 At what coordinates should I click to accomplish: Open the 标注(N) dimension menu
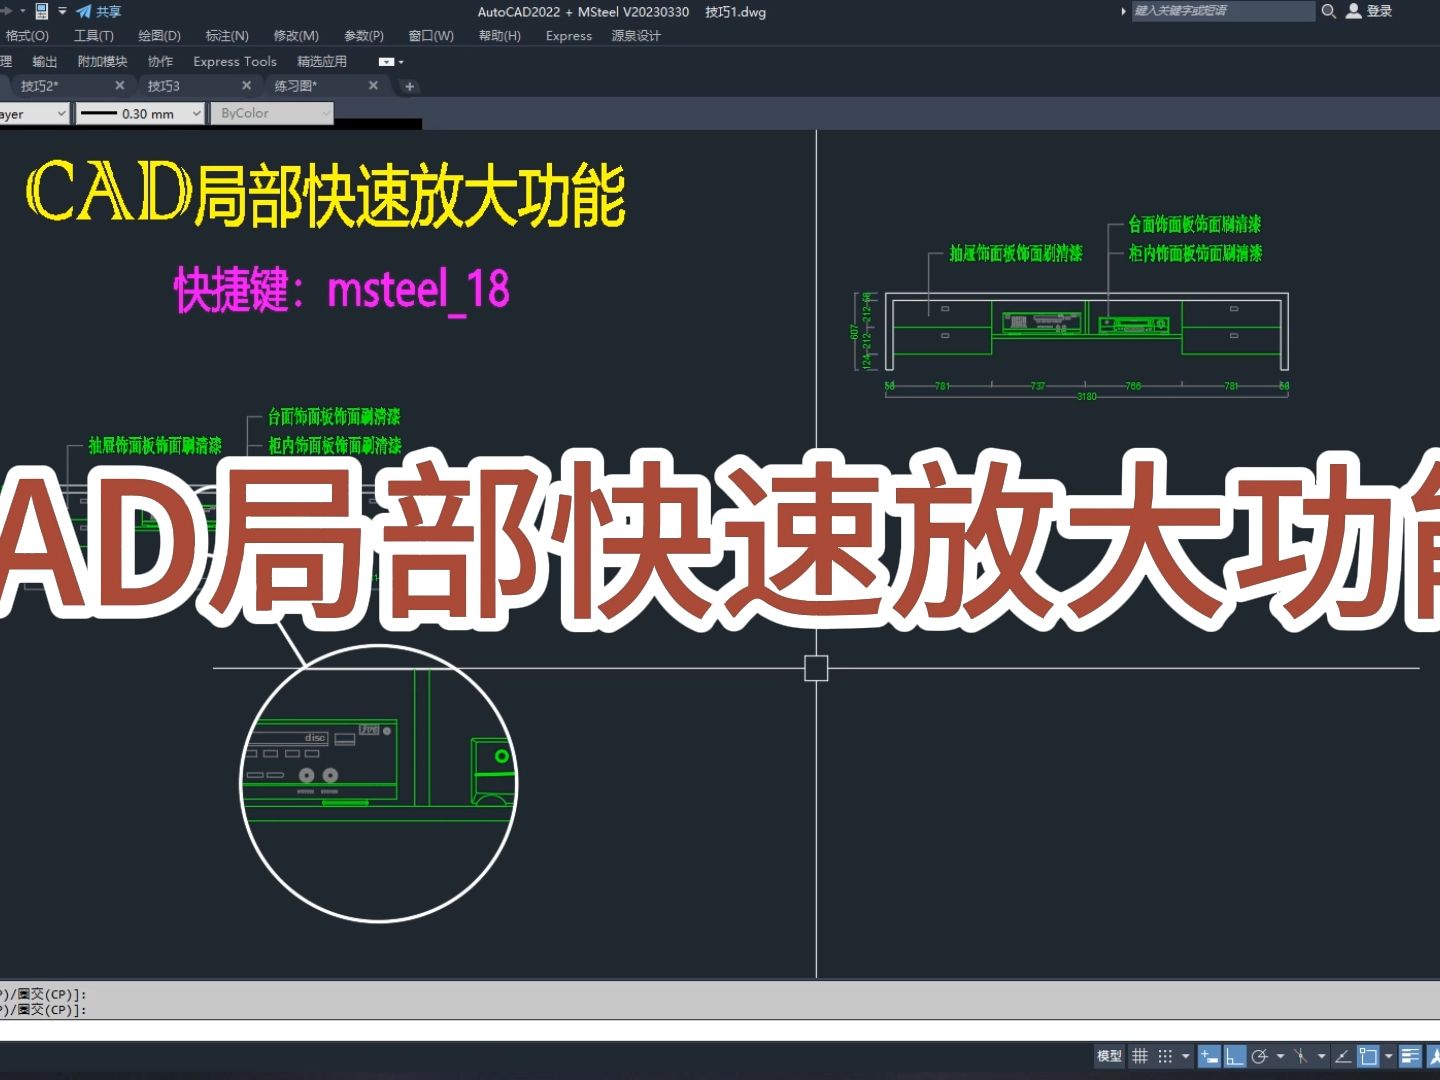(x=227, y=35)
